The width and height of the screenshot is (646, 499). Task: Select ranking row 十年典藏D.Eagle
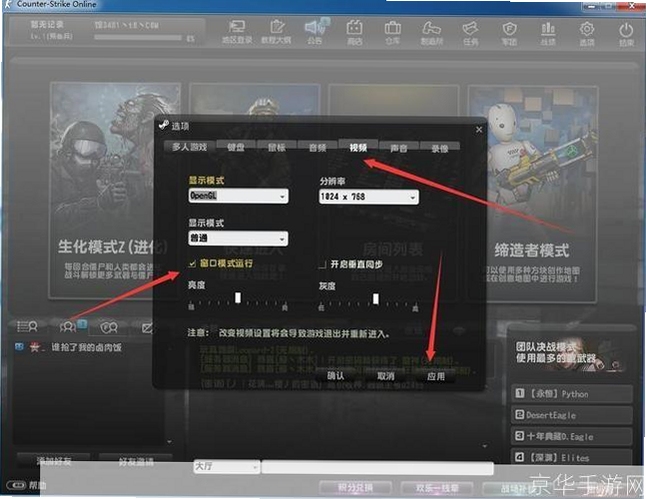point(572,436)
